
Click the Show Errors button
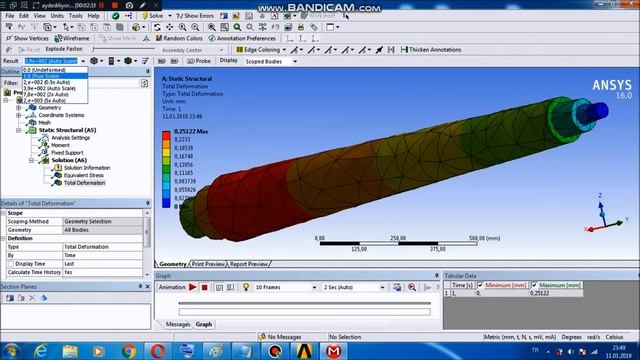coord(195,16)
